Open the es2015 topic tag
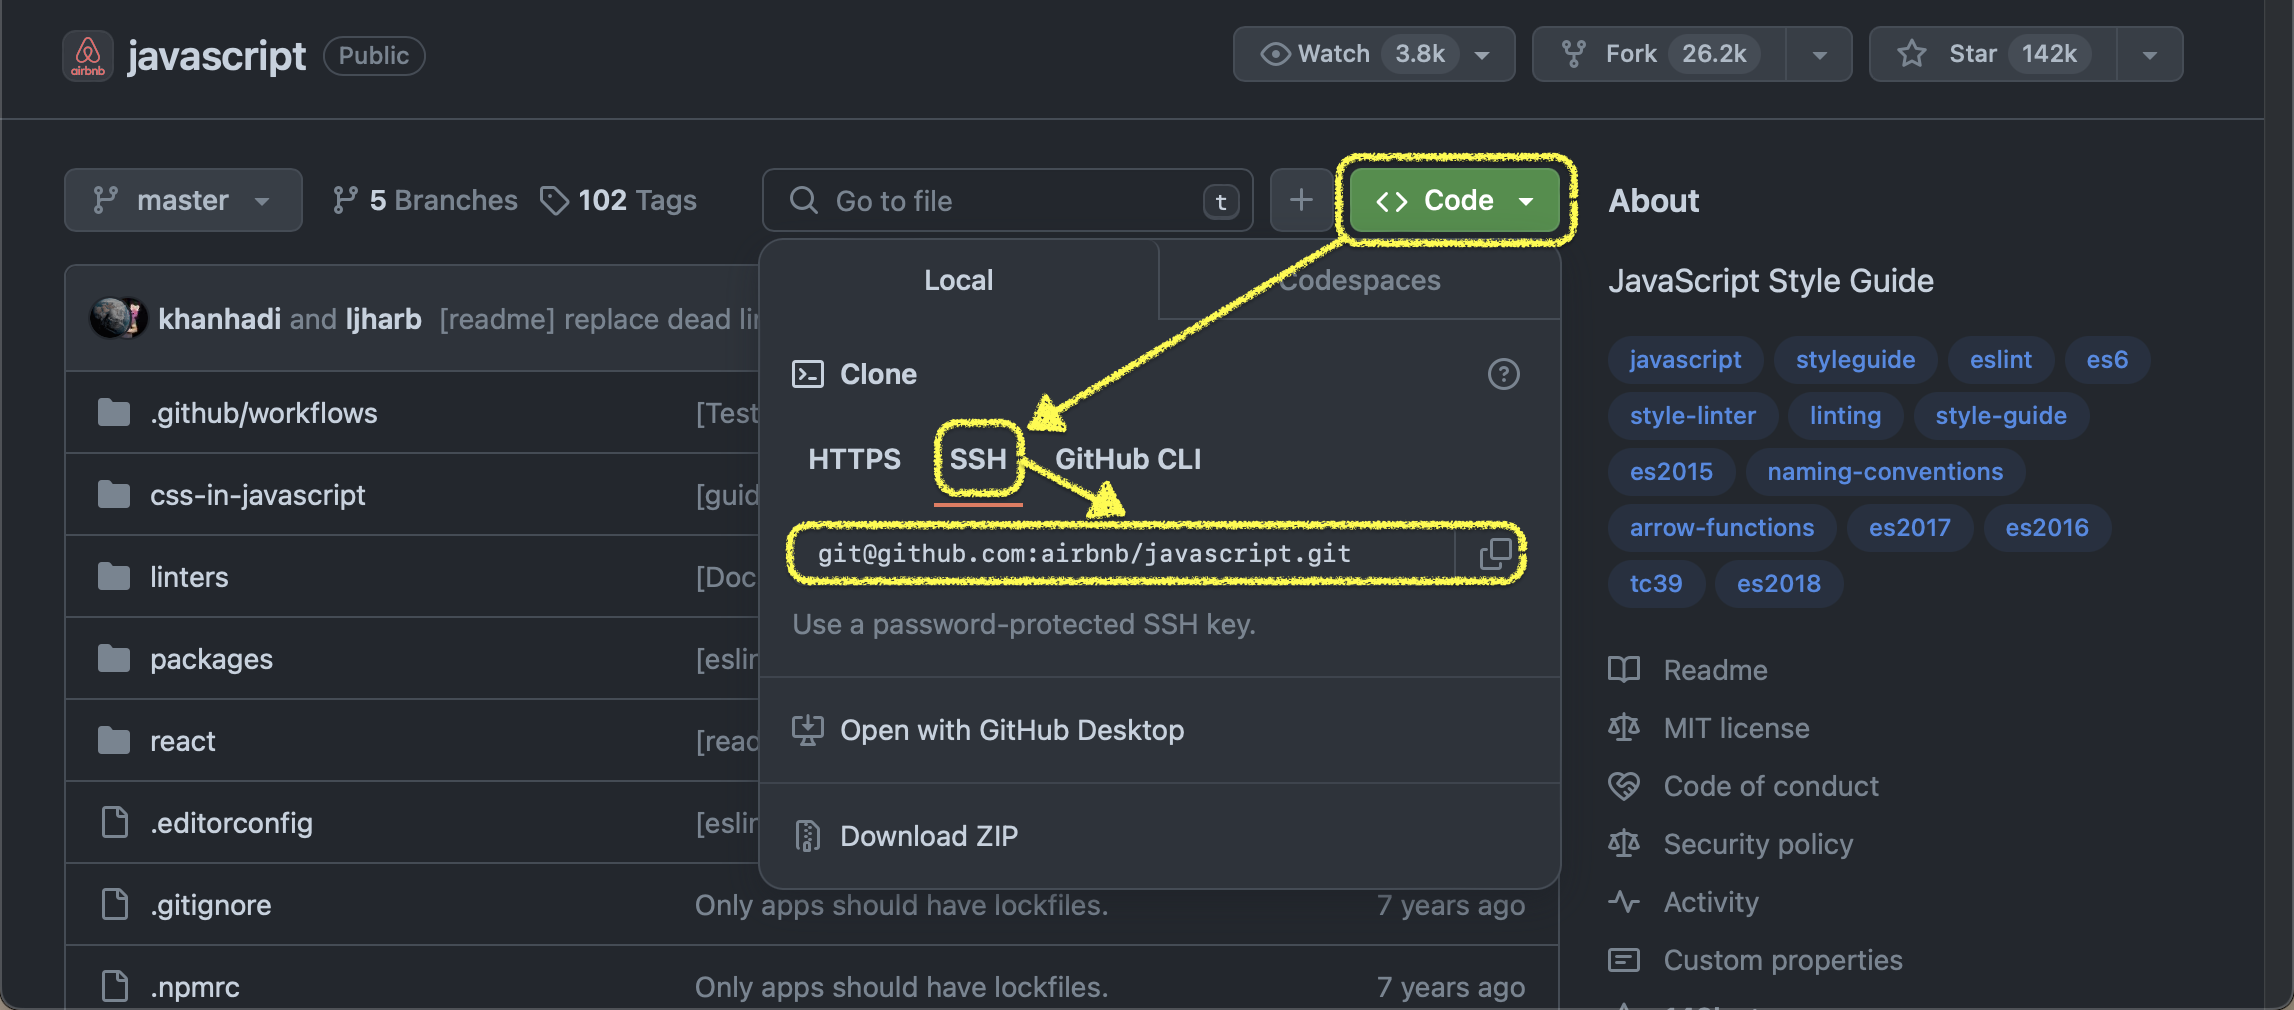The image size is (2294, 1010). (x=1671, y=471)
